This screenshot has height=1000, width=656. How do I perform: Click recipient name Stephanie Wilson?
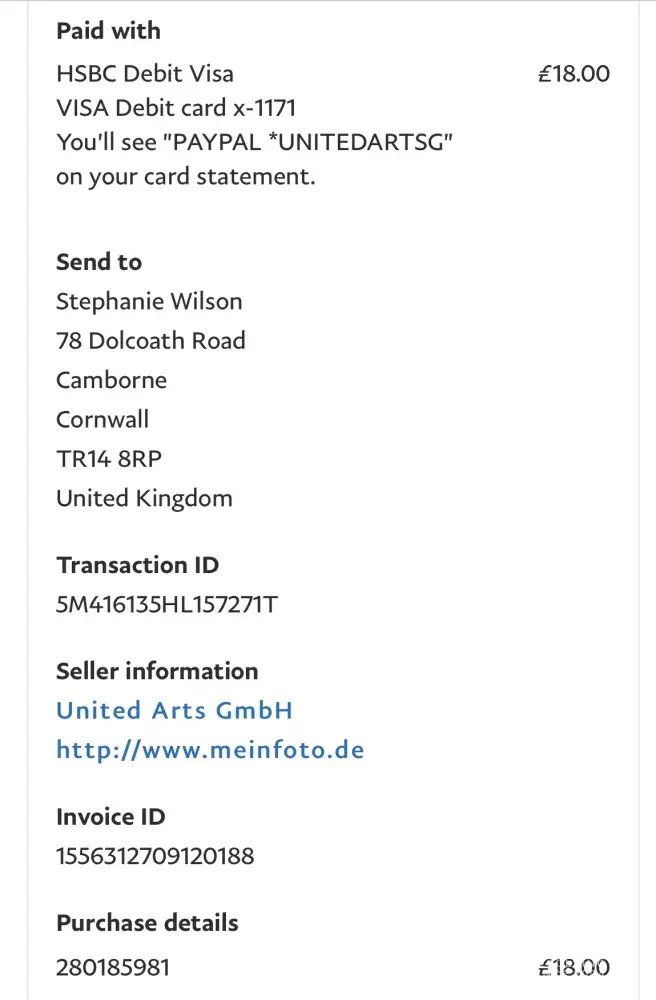(149, 301)
